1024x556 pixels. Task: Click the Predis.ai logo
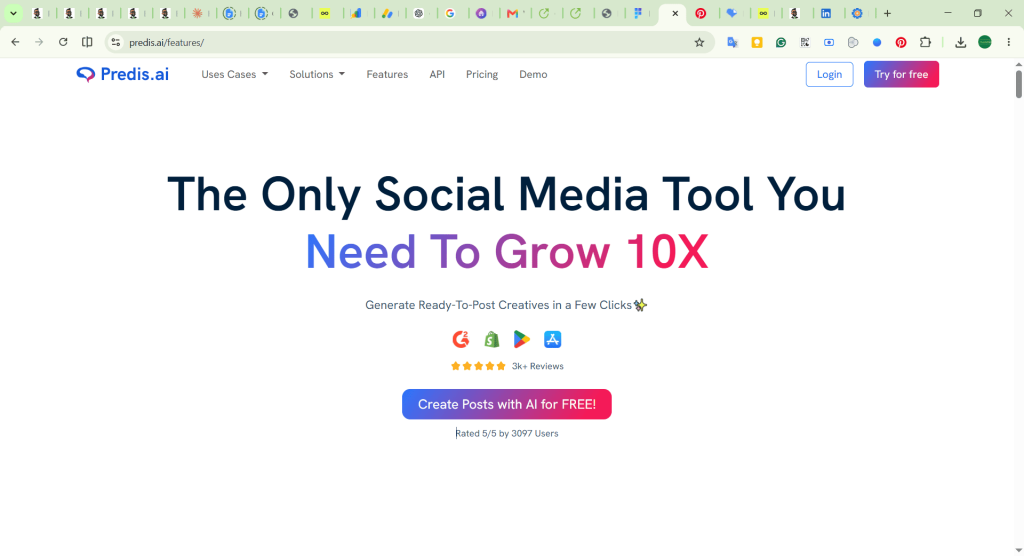click(x=122, y=74)
